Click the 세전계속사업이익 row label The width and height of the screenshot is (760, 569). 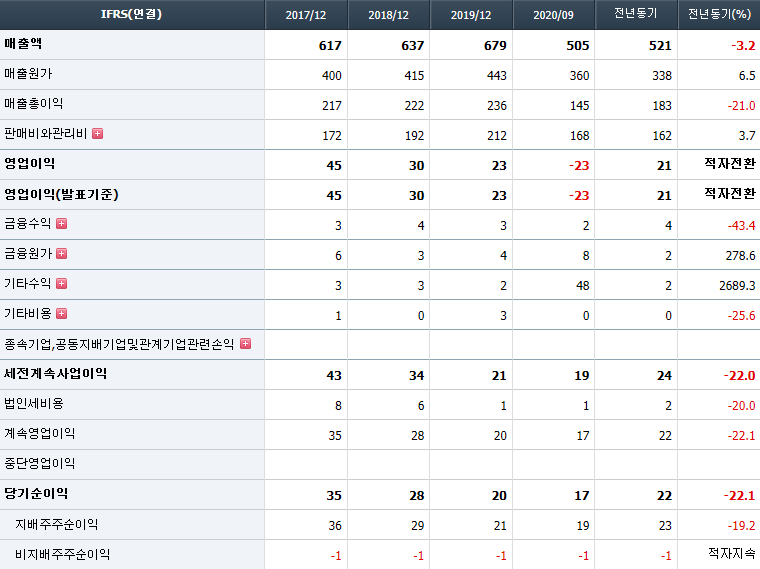point(56,374)
